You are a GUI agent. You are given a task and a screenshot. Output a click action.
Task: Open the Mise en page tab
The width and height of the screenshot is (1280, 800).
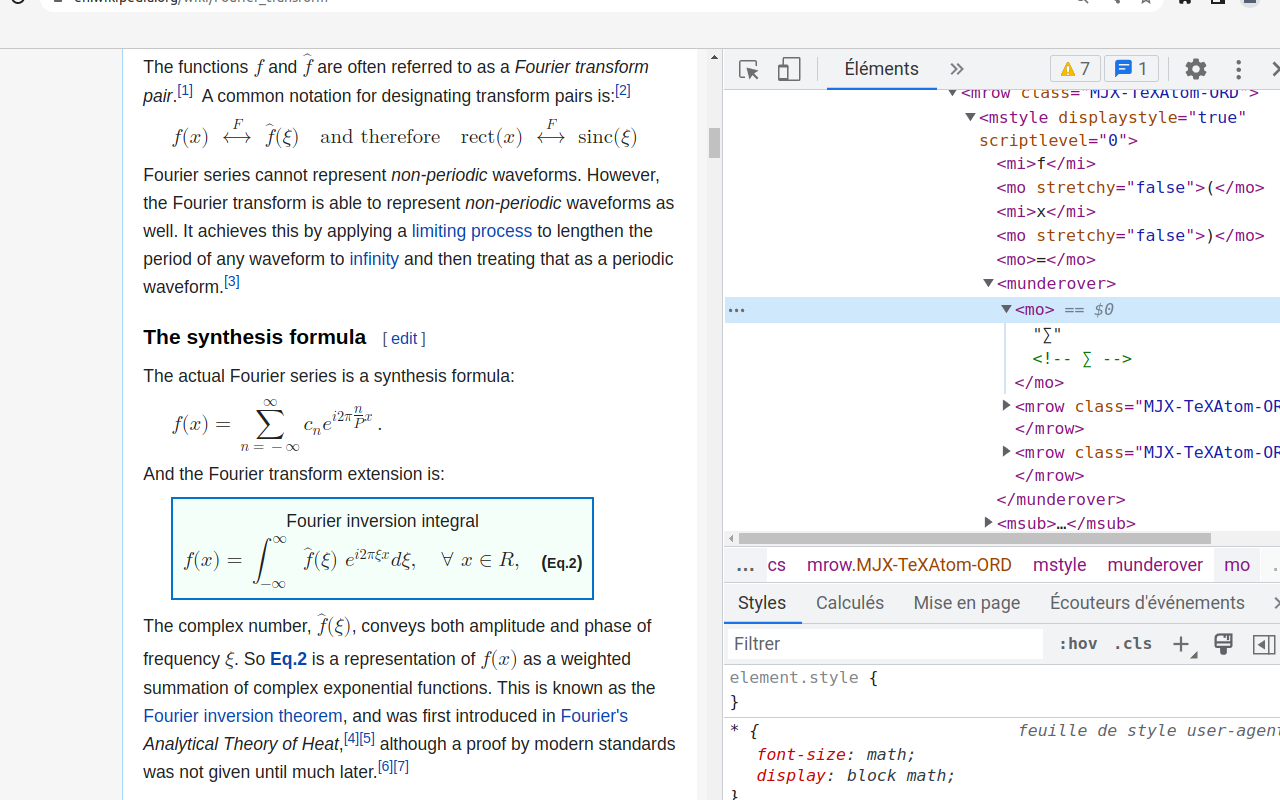click(x=967, y=603)
